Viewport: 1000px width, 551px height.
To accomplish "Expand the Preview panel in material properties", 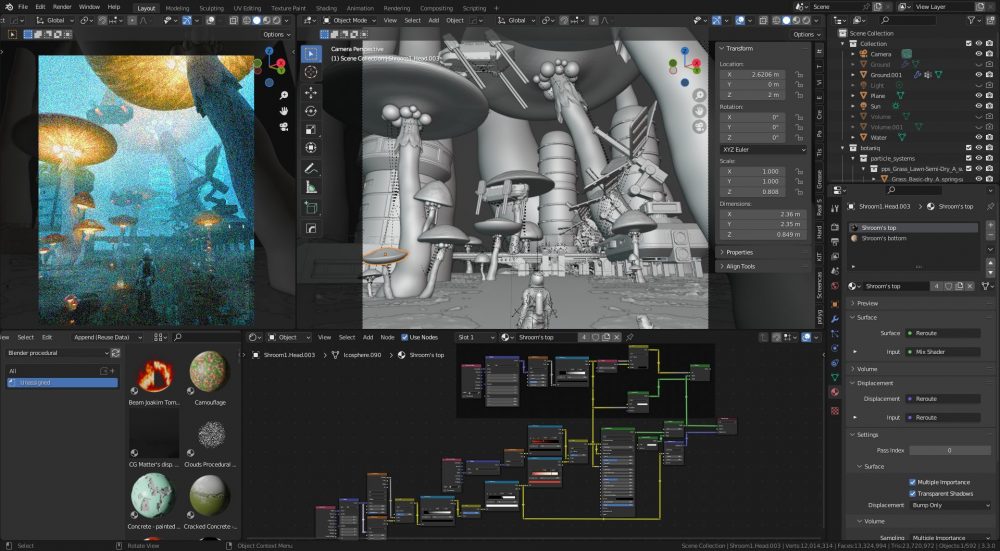I will pos(922,304).
